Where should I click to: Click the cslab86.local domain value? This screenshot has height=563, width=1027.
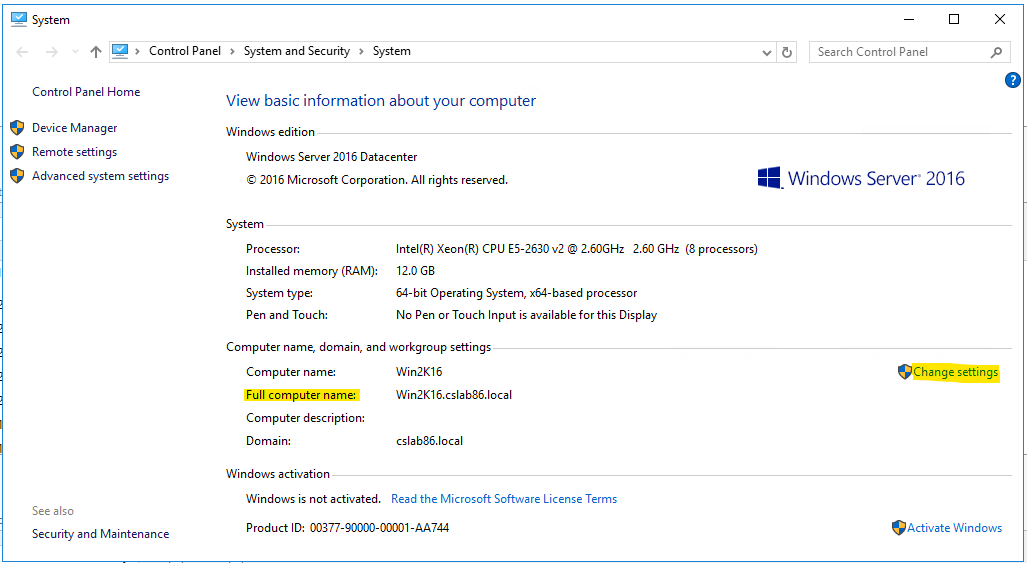[429, 441]
